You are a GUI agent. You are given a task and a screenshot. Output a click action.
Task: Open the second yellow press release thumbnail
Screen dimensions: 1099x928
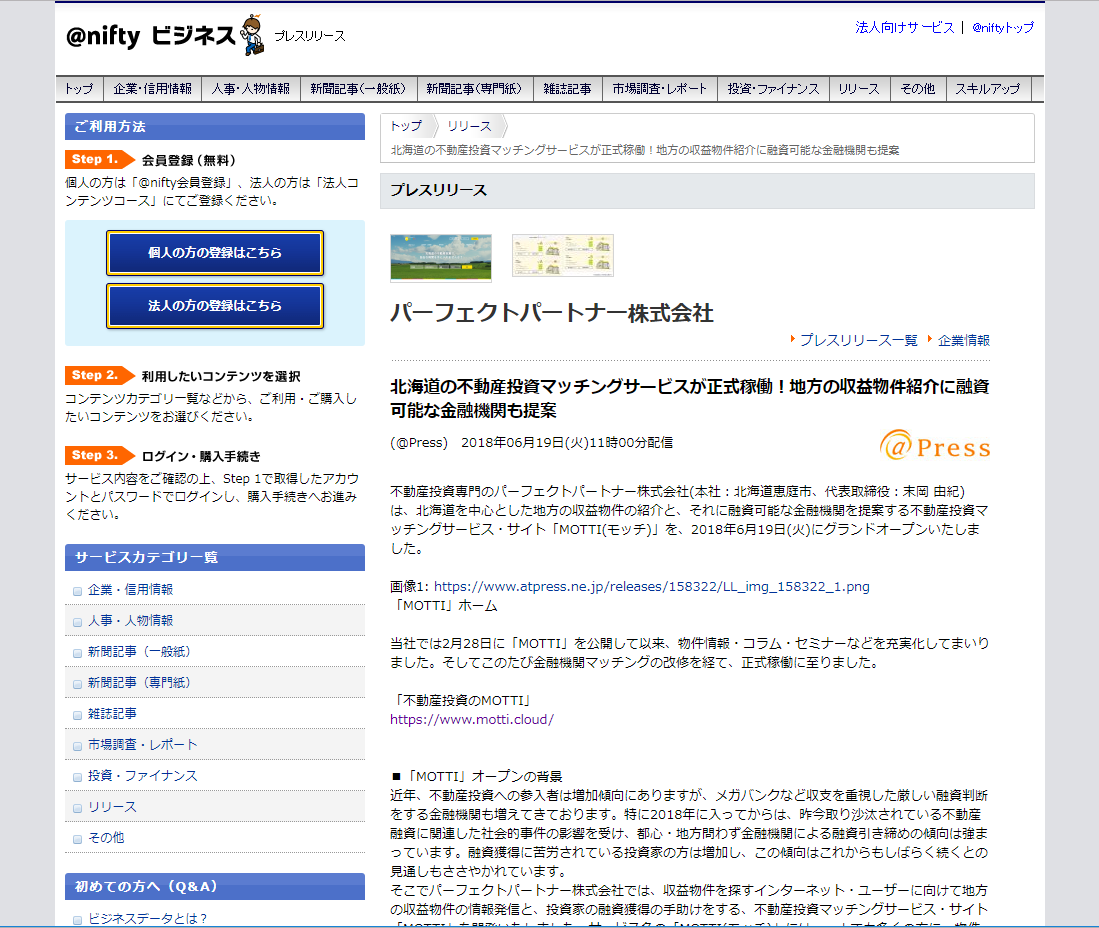coord(562,256)
